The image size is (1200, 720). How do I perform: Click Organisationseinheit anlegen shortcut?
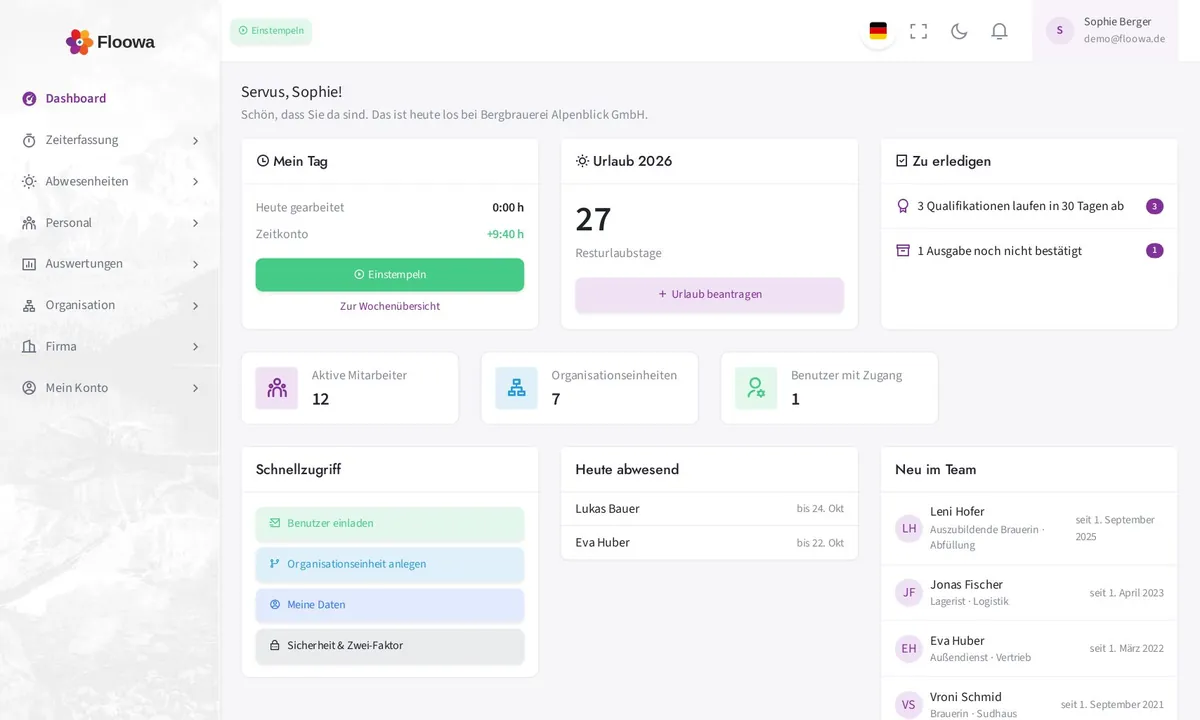point(390,564)
